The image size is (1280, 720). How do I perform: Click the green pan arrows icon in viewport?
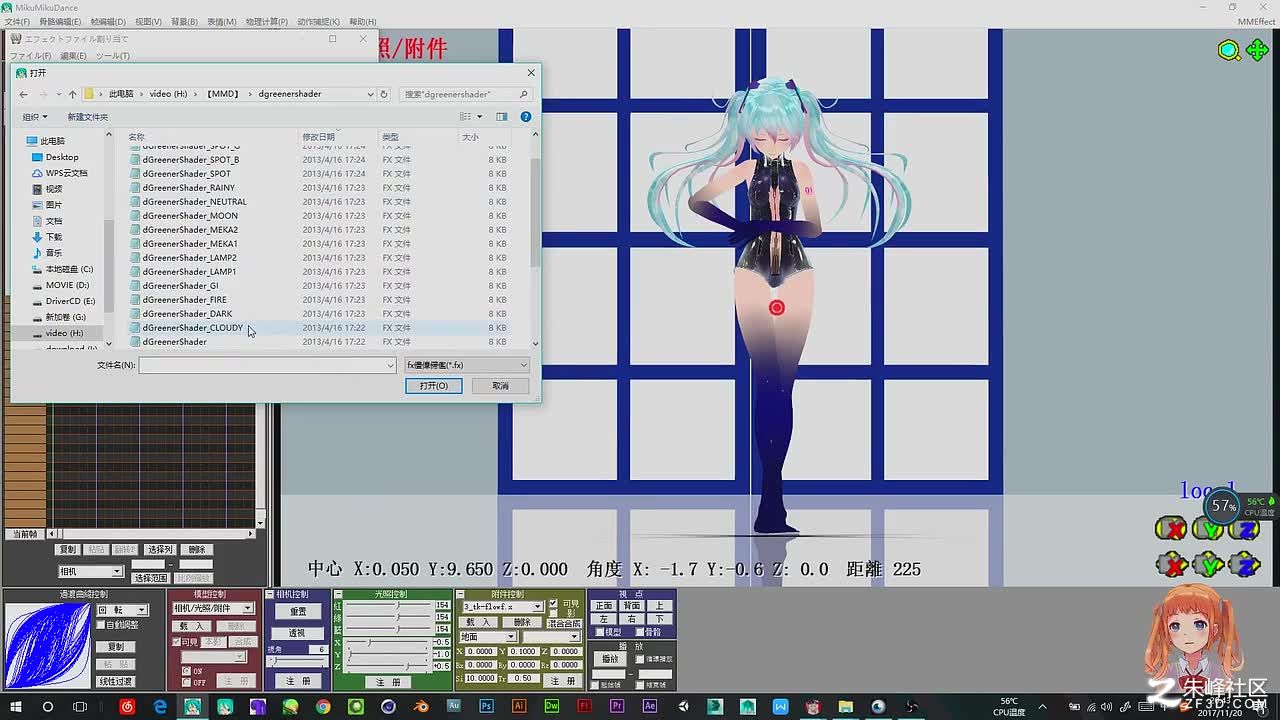point(1257,50)
